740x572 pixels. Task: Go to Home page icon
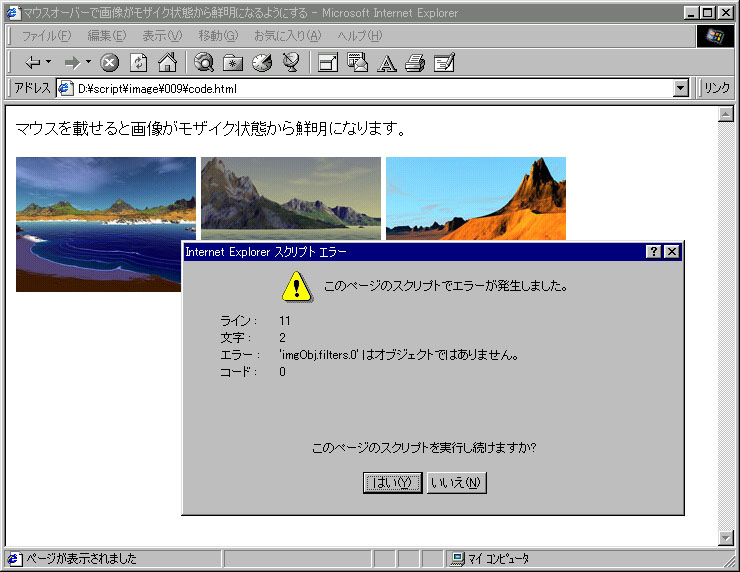168,62
